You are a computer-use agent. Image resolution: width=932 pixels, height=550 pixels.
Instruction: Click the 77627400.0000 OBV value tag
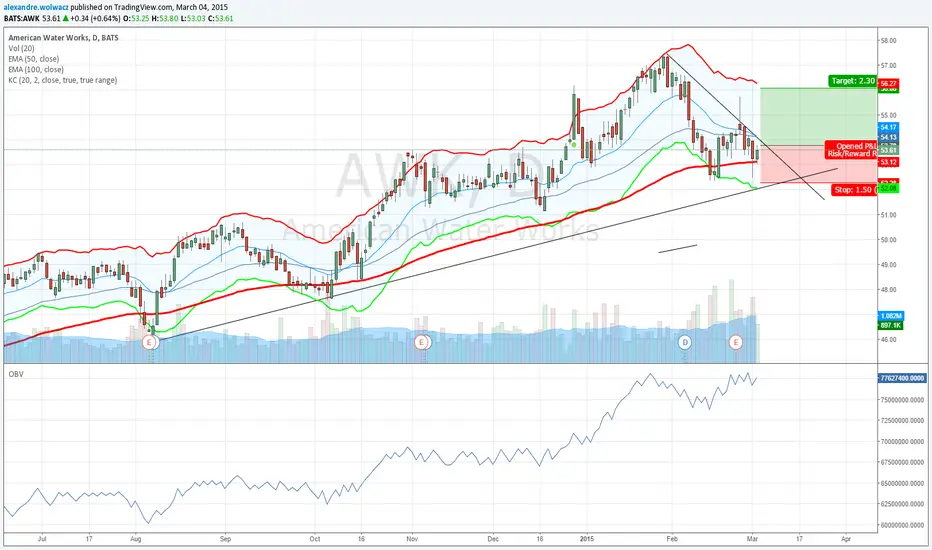pos(902,378)
